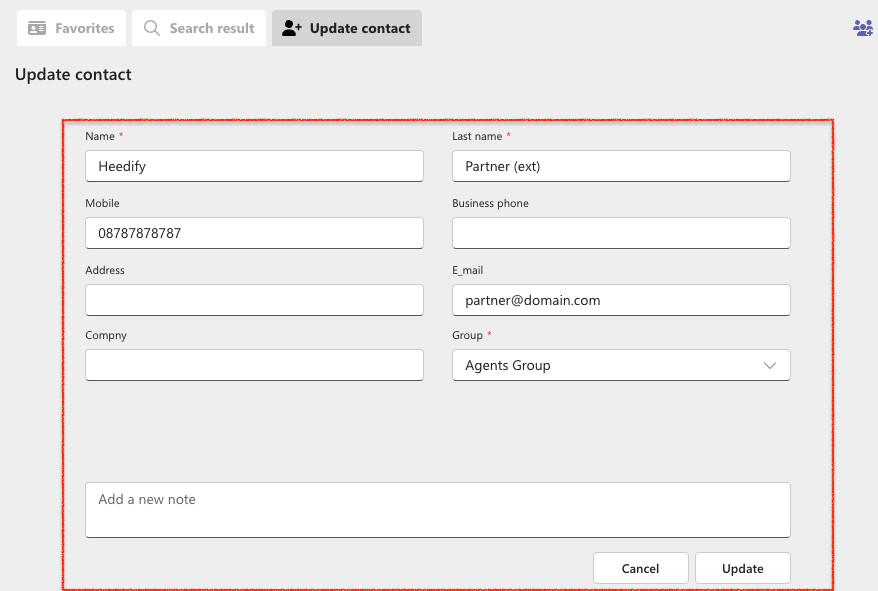Click the empty Business phone field
The image size is (878, 591).
pos(621,233)
